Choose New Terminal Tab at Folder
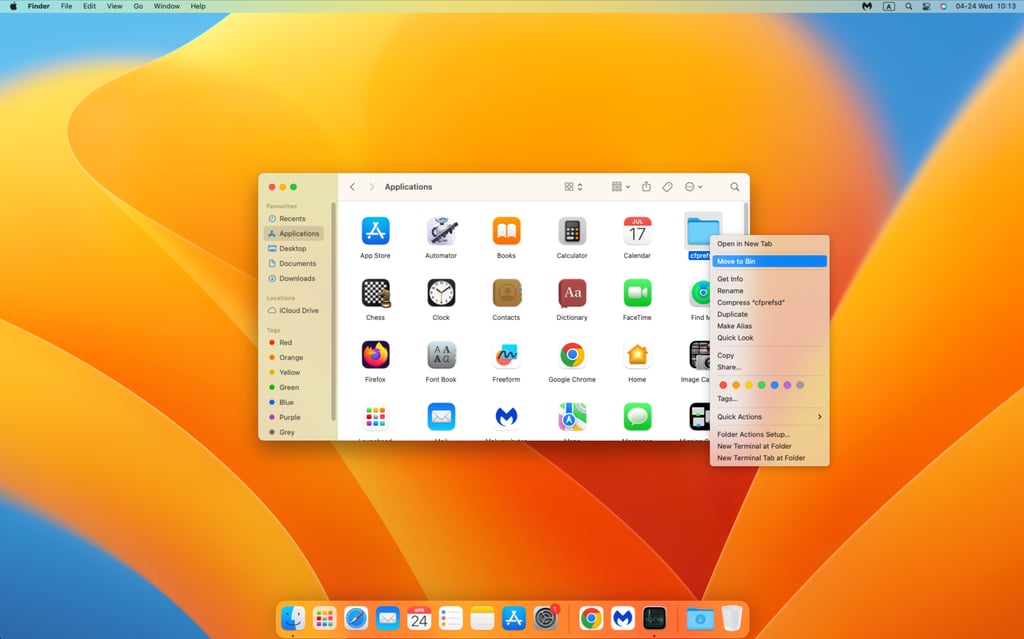1024x639 pixels. click(x=769, y=458)
